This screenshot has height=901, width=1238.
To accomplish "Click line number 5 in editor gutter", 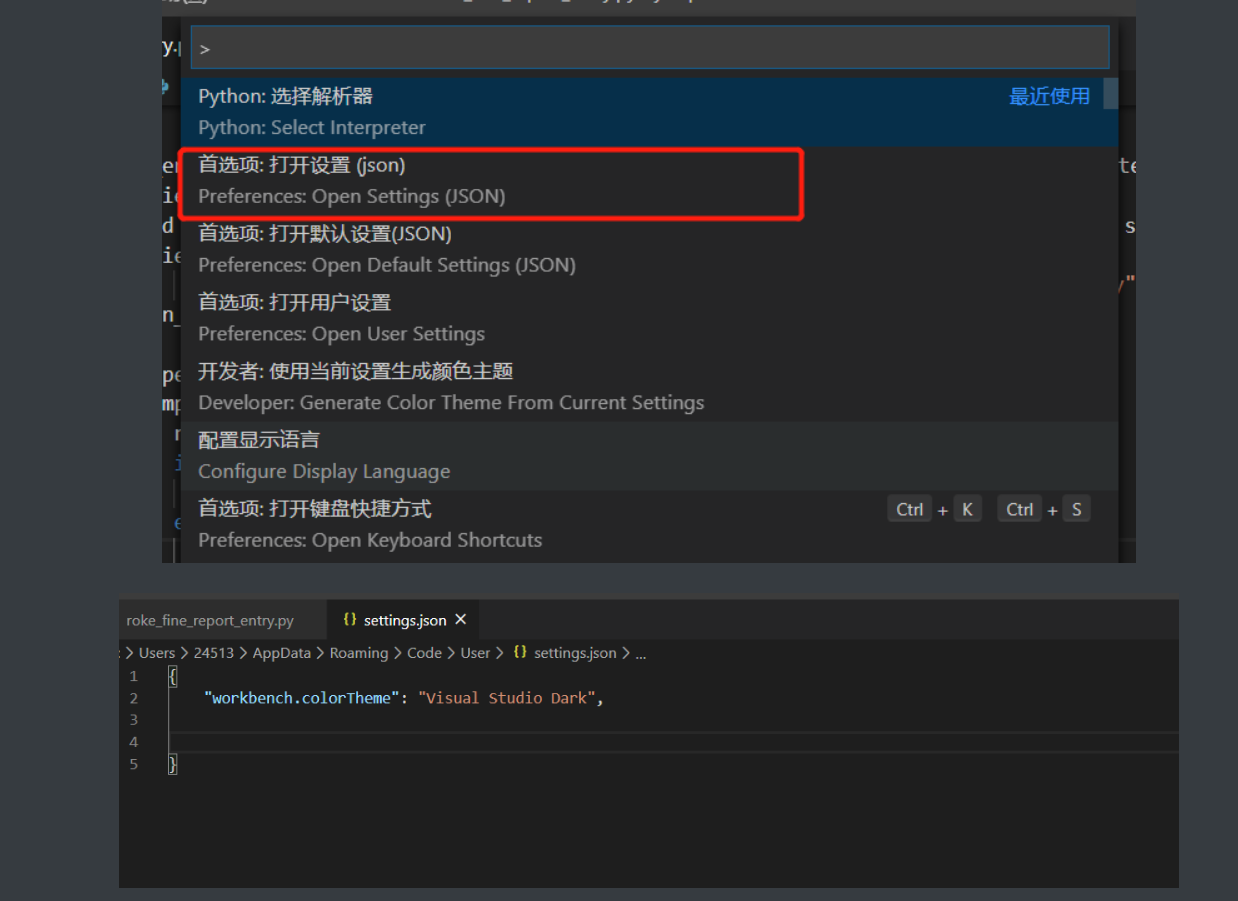I will pyautogui.click(x=134, y=764).
